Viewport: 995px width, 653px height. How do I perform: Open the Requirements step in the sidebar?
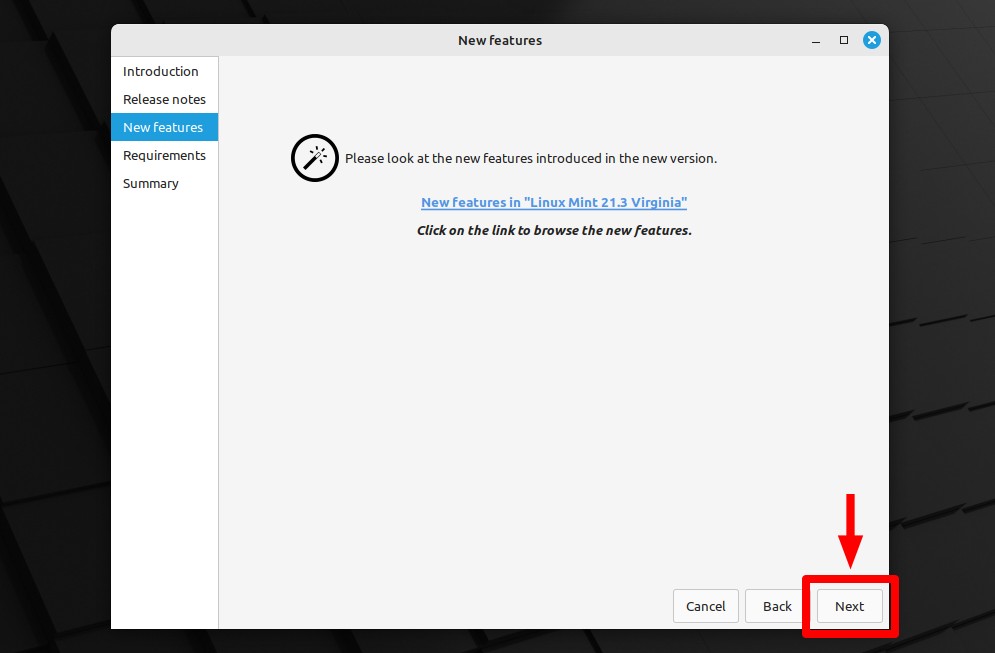[164, 155]
